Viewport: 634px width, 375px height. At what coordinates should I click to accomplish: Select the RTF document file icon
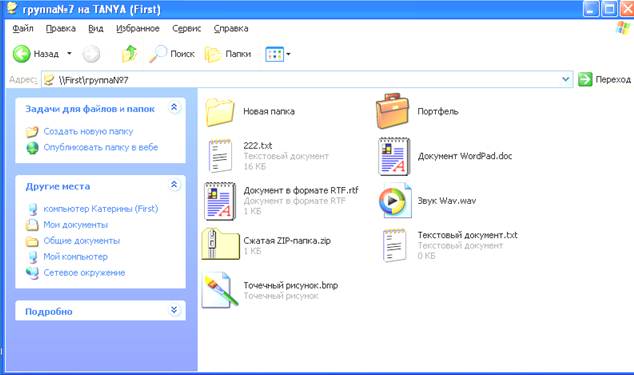tap(220, 201)
